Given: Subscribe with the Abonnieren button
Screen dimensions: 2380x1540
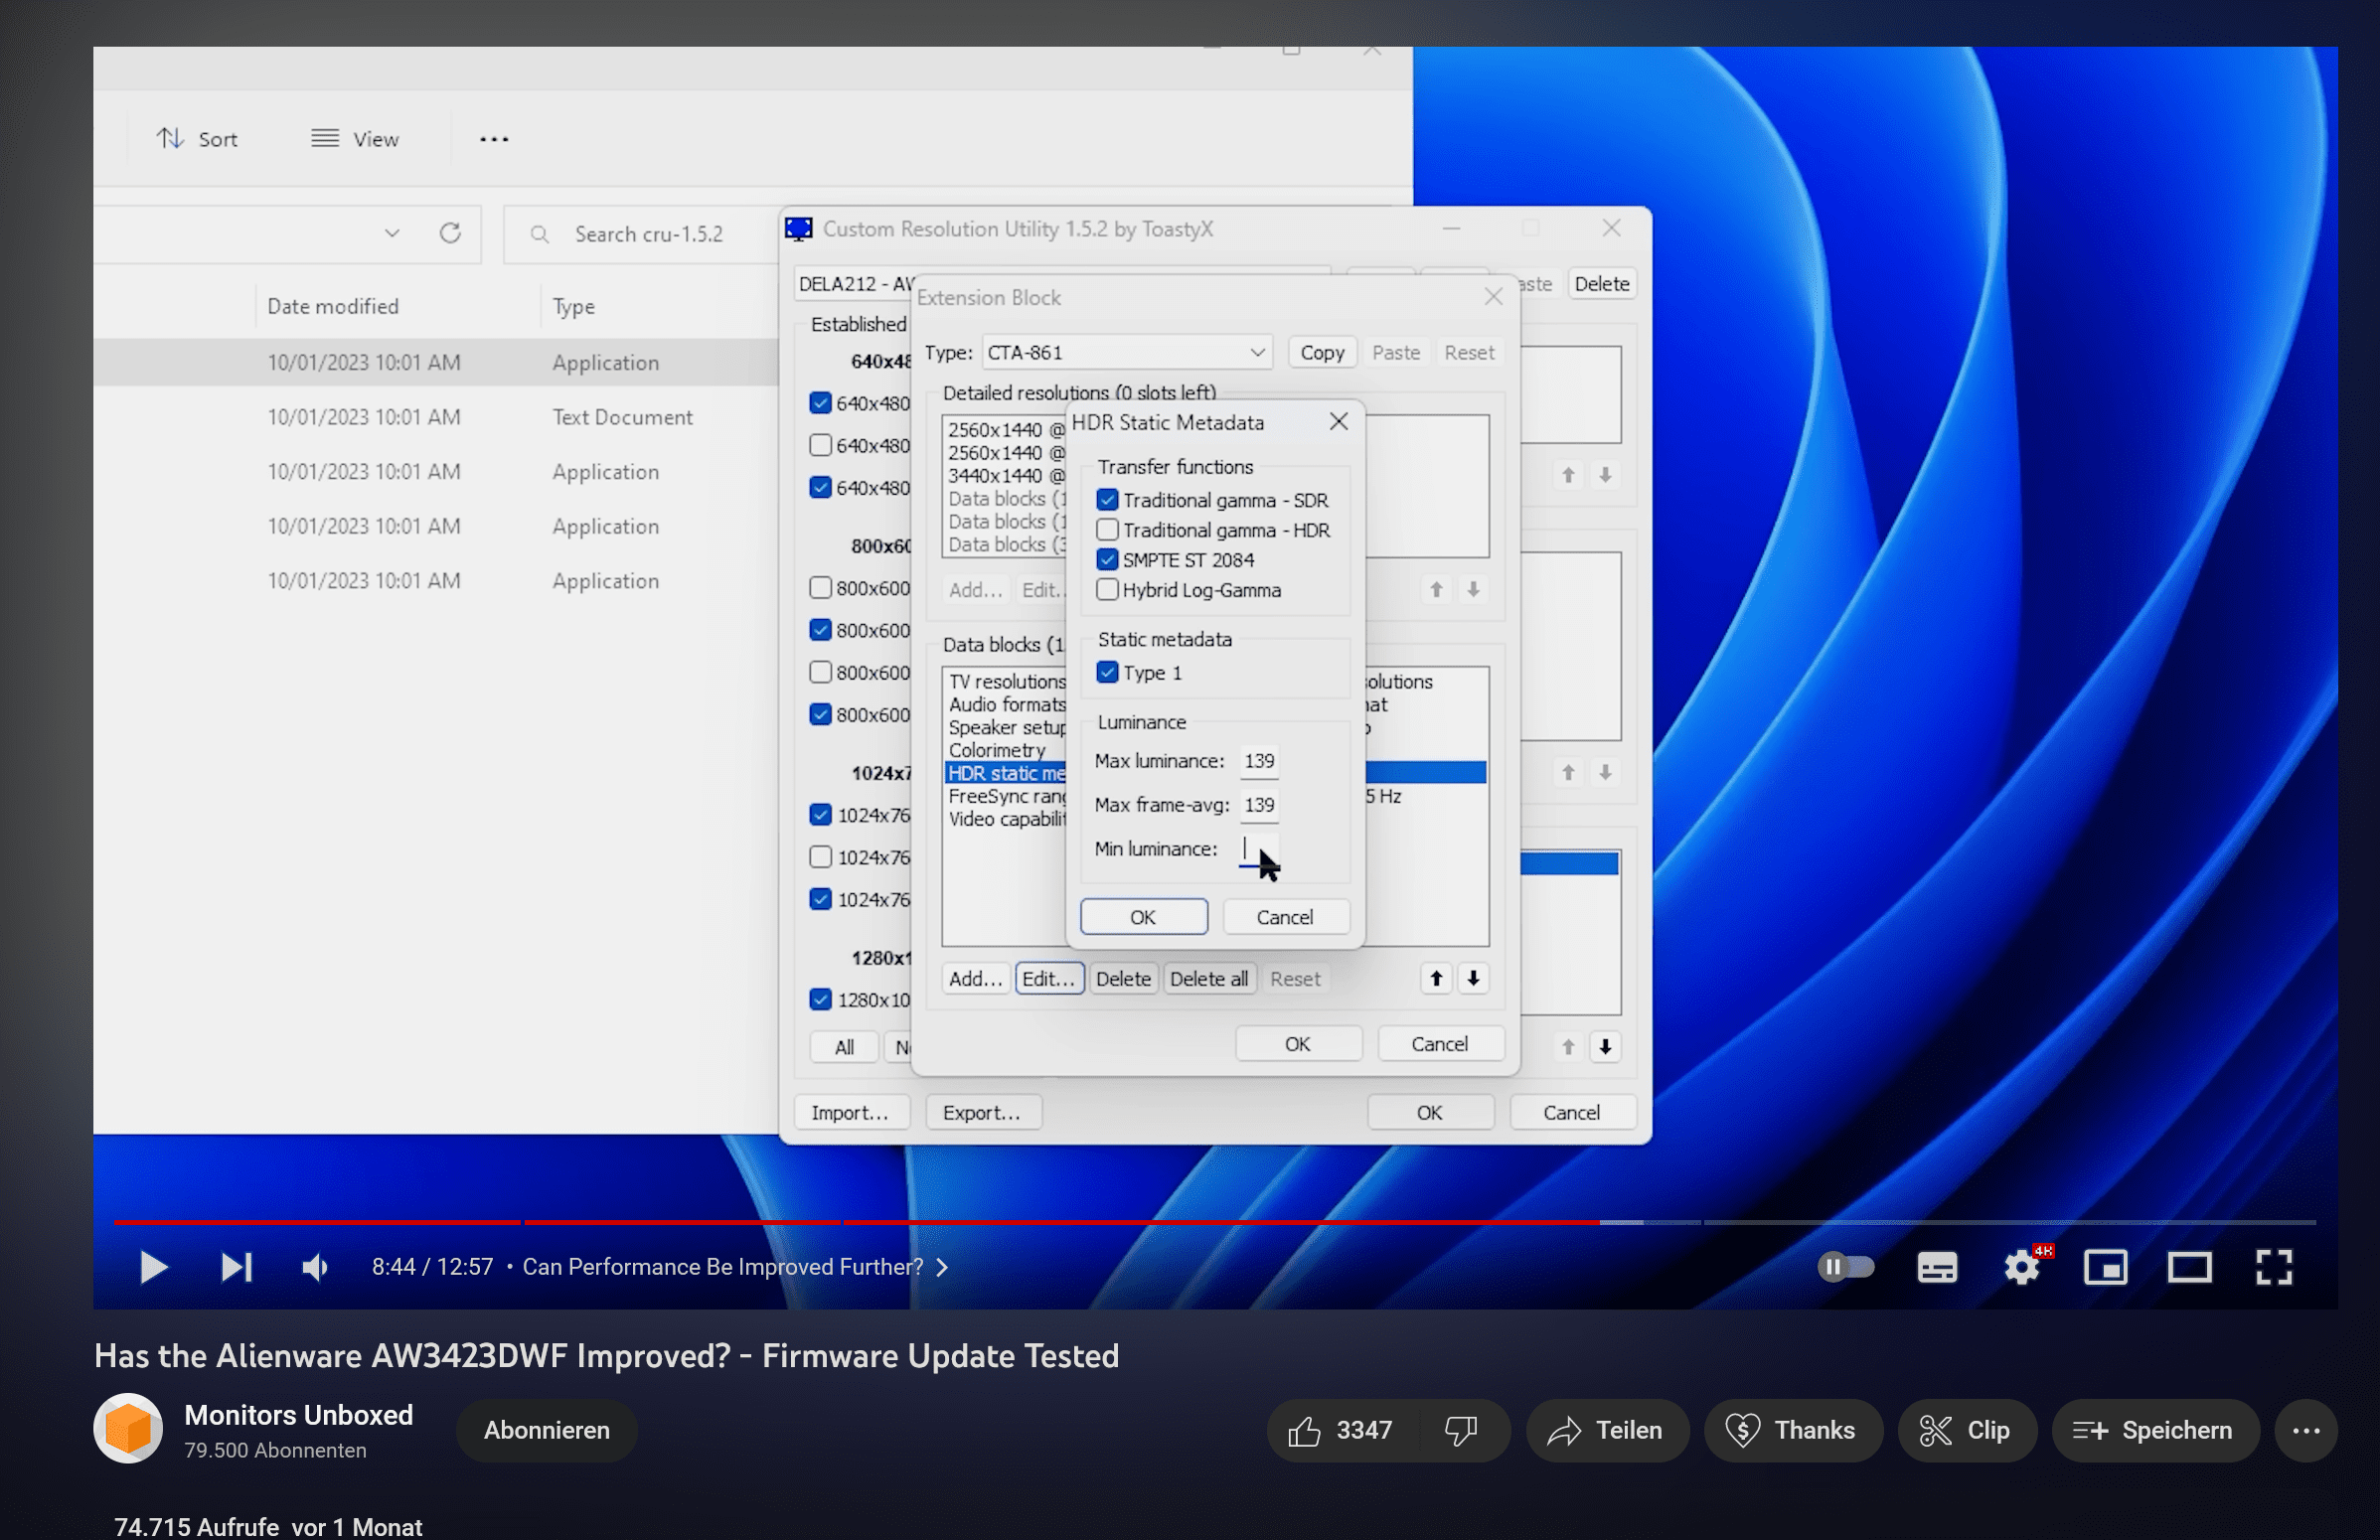Looking at the screenshot, I should (x=546, y=1431).
